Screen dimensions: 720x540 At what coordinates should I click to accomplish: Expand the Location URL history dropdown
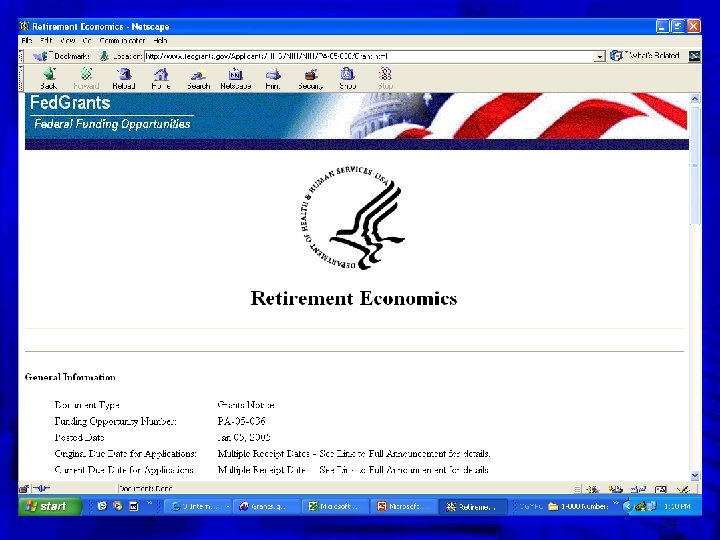(x=599, y=56)
